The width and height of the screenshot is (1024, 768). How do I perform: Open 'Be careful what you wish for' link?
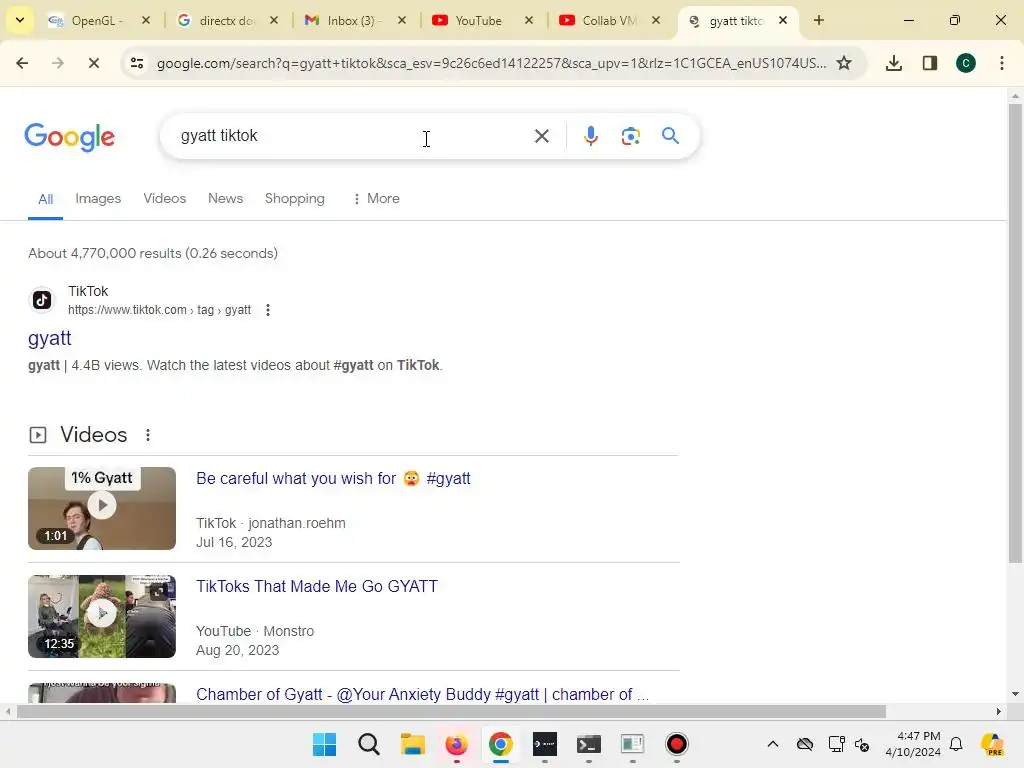point(333,479)
